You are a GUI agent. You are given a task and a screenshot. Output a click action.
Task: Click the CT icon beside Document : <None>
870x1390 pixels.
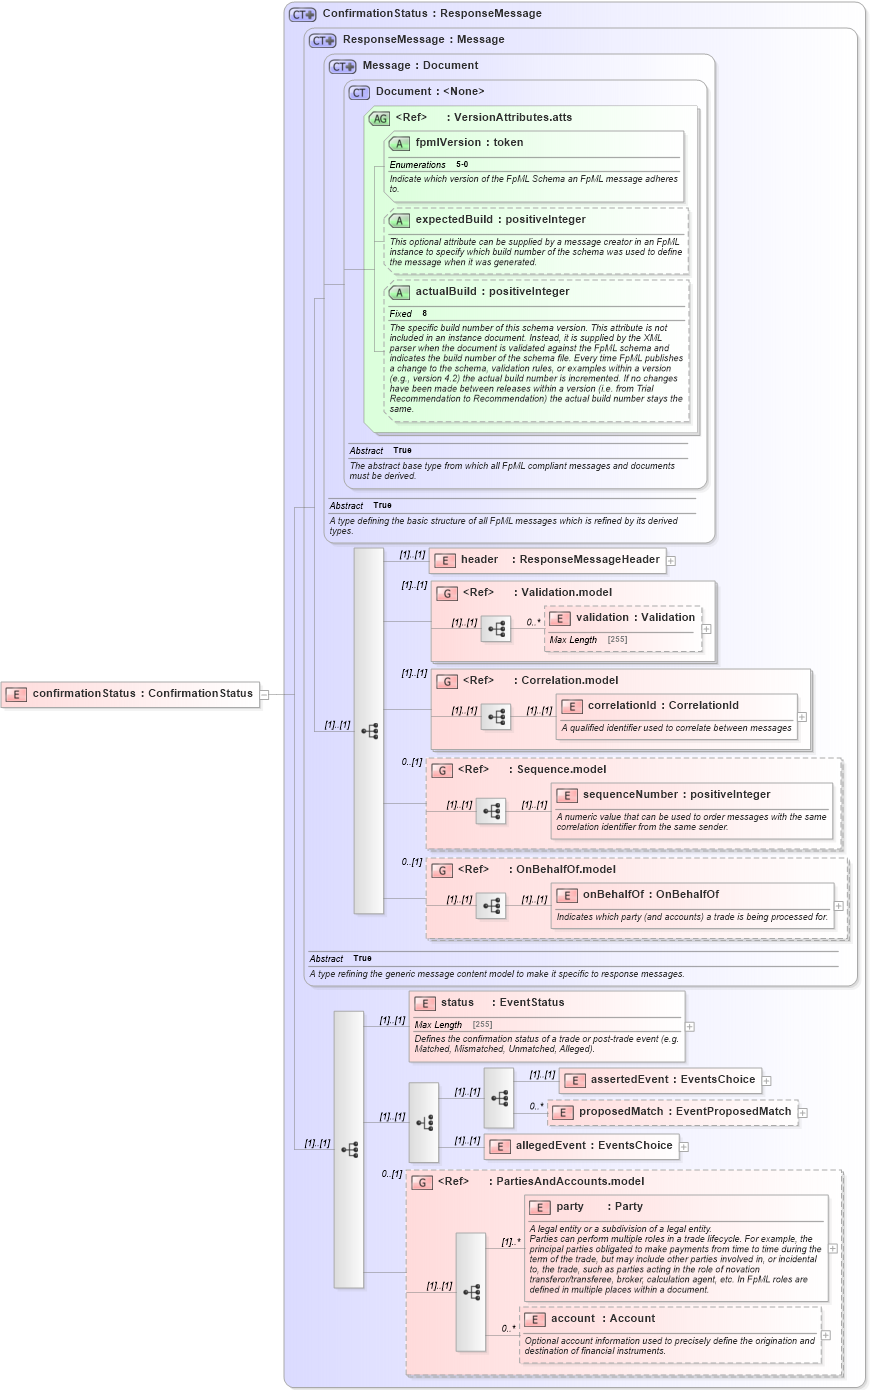point(359,92)
